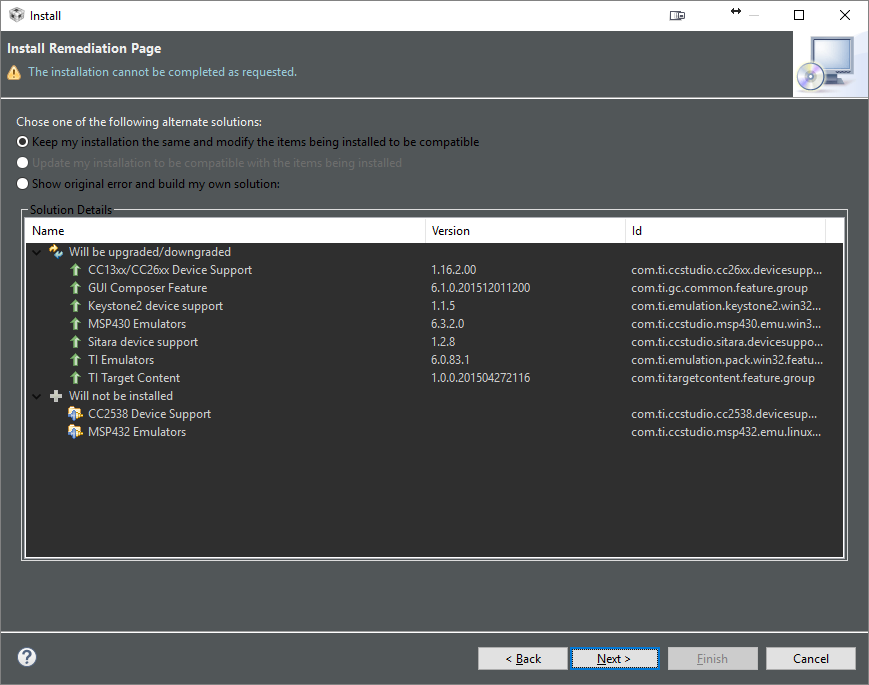Click the view layout icon in the title bar

click(x=677, y=15)
